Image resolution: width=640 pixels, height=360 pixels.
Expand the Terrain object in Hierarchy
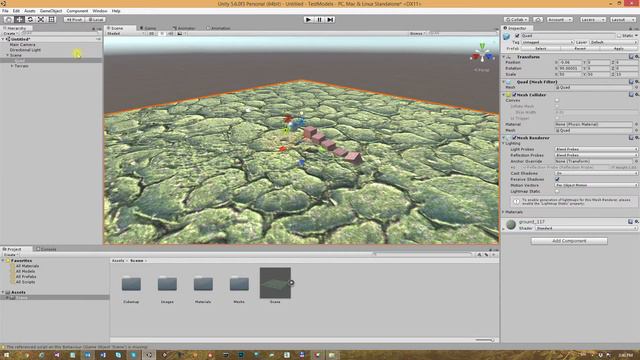(12, 66)
